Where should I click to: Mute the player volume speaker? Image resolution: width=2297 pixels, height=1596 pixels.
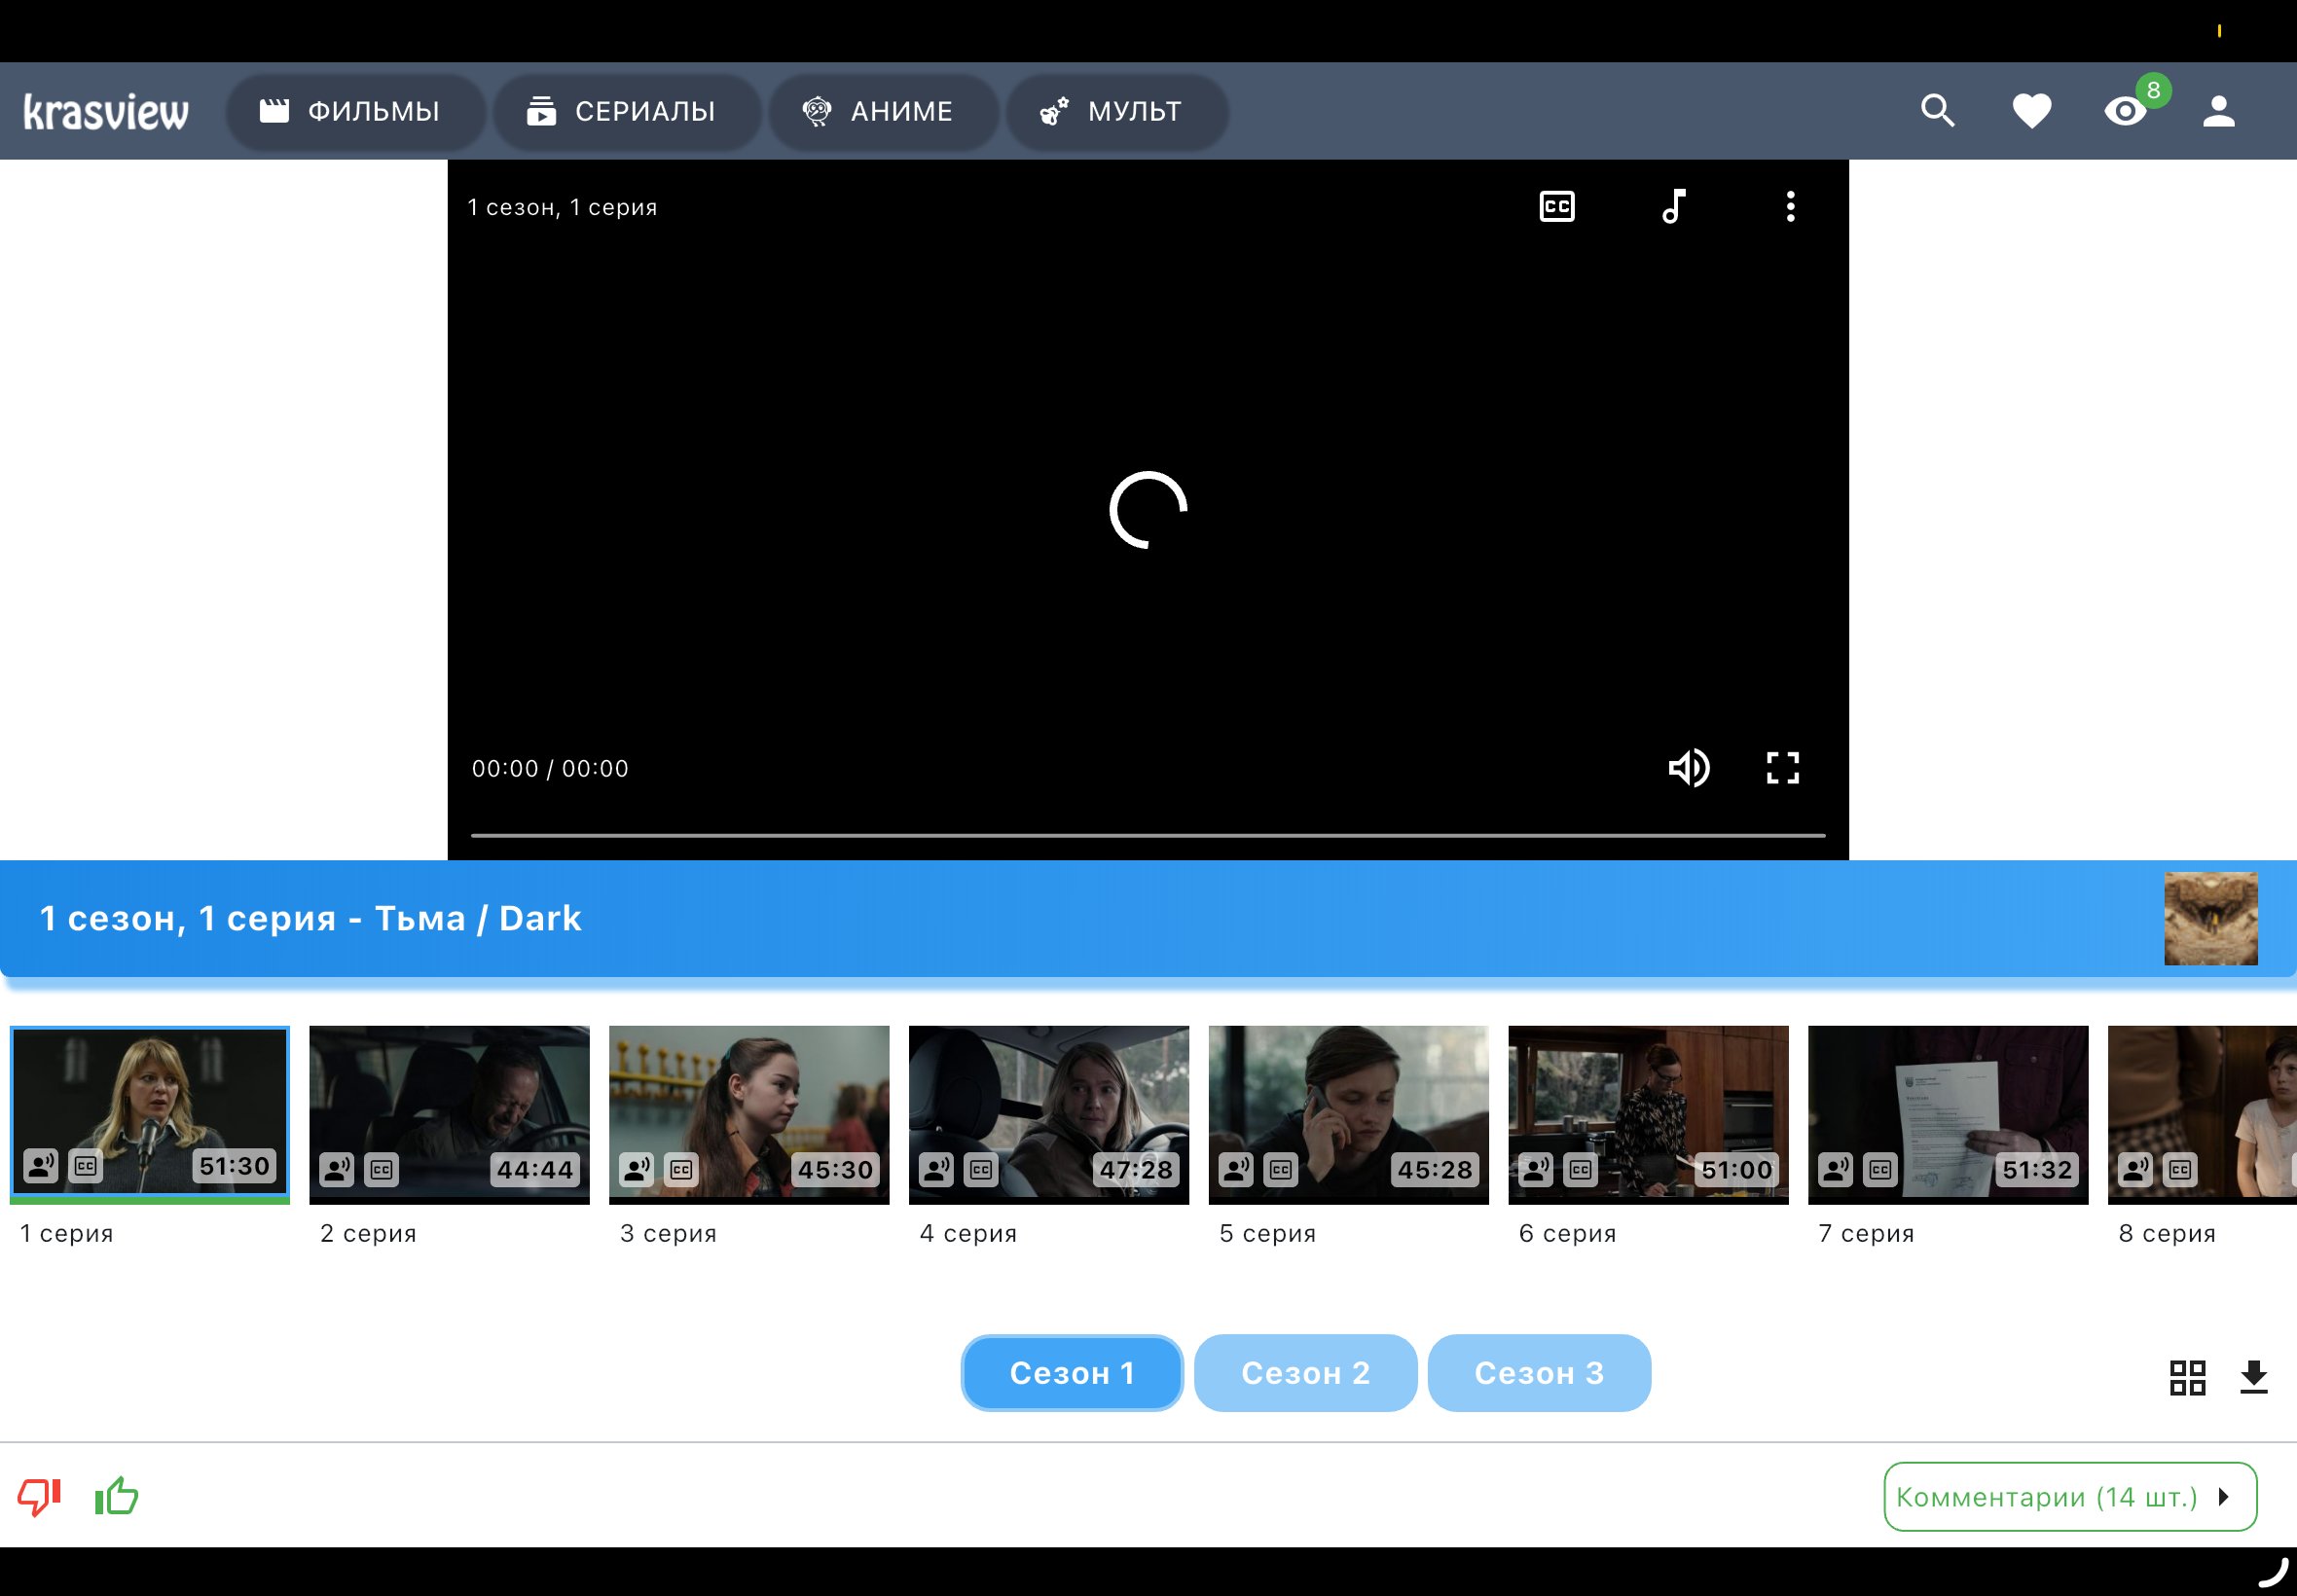(x=1688, y=768)
